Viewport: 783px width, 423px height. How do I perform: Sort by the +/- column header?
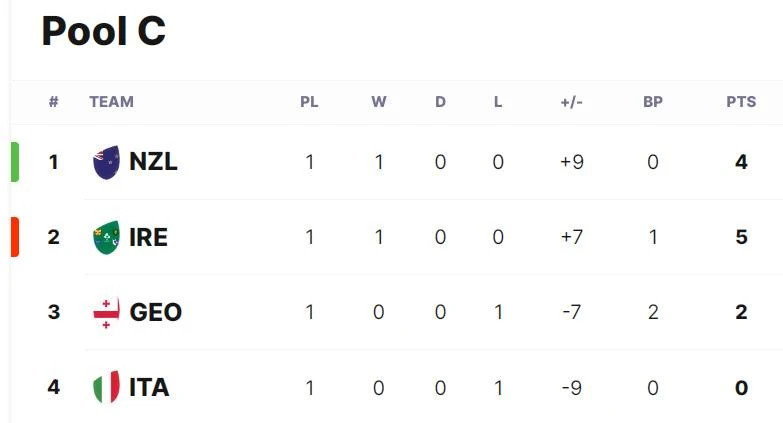[x=571, y=102]
